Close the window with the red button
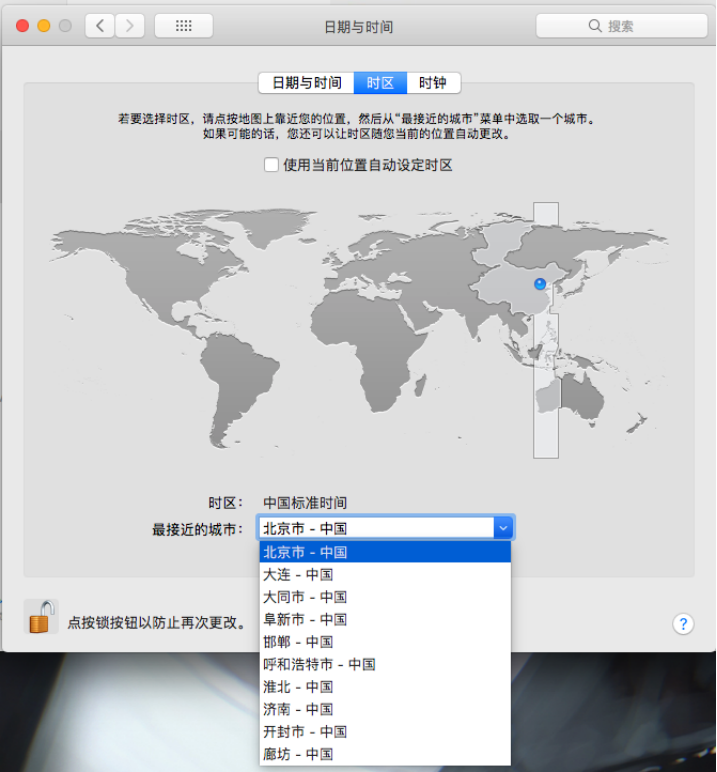Image resolution: width=717 pixels, height=772 pixels. [22, 26]
